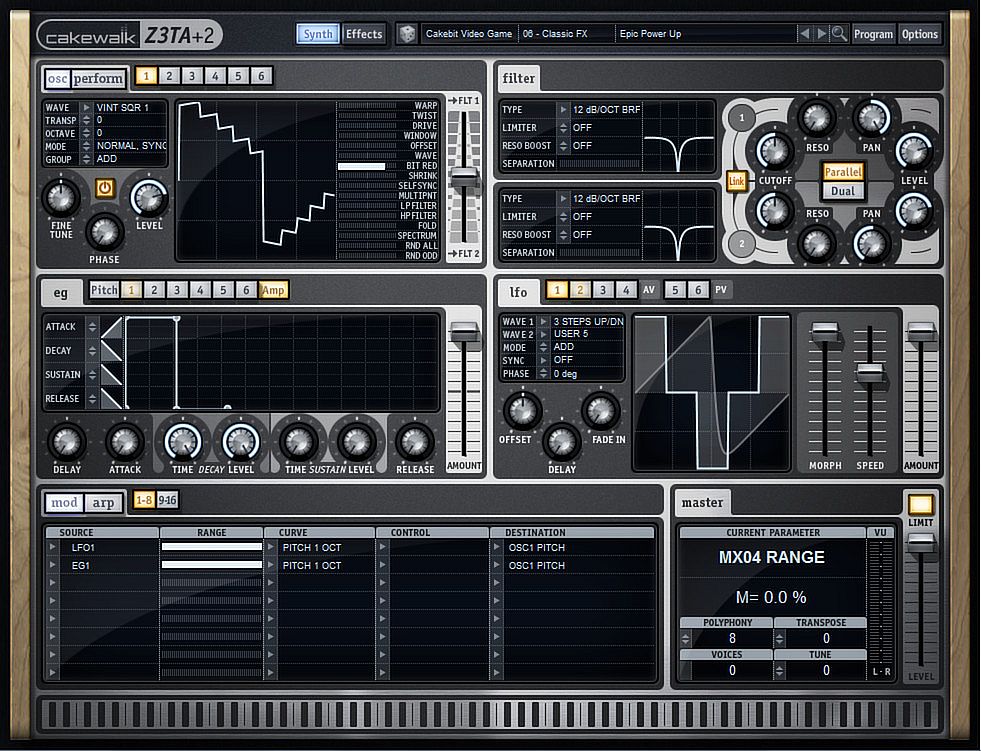Click the EG decay LEVEL knob
Viewport: 981px width, 751px height.
click(241, 442)
